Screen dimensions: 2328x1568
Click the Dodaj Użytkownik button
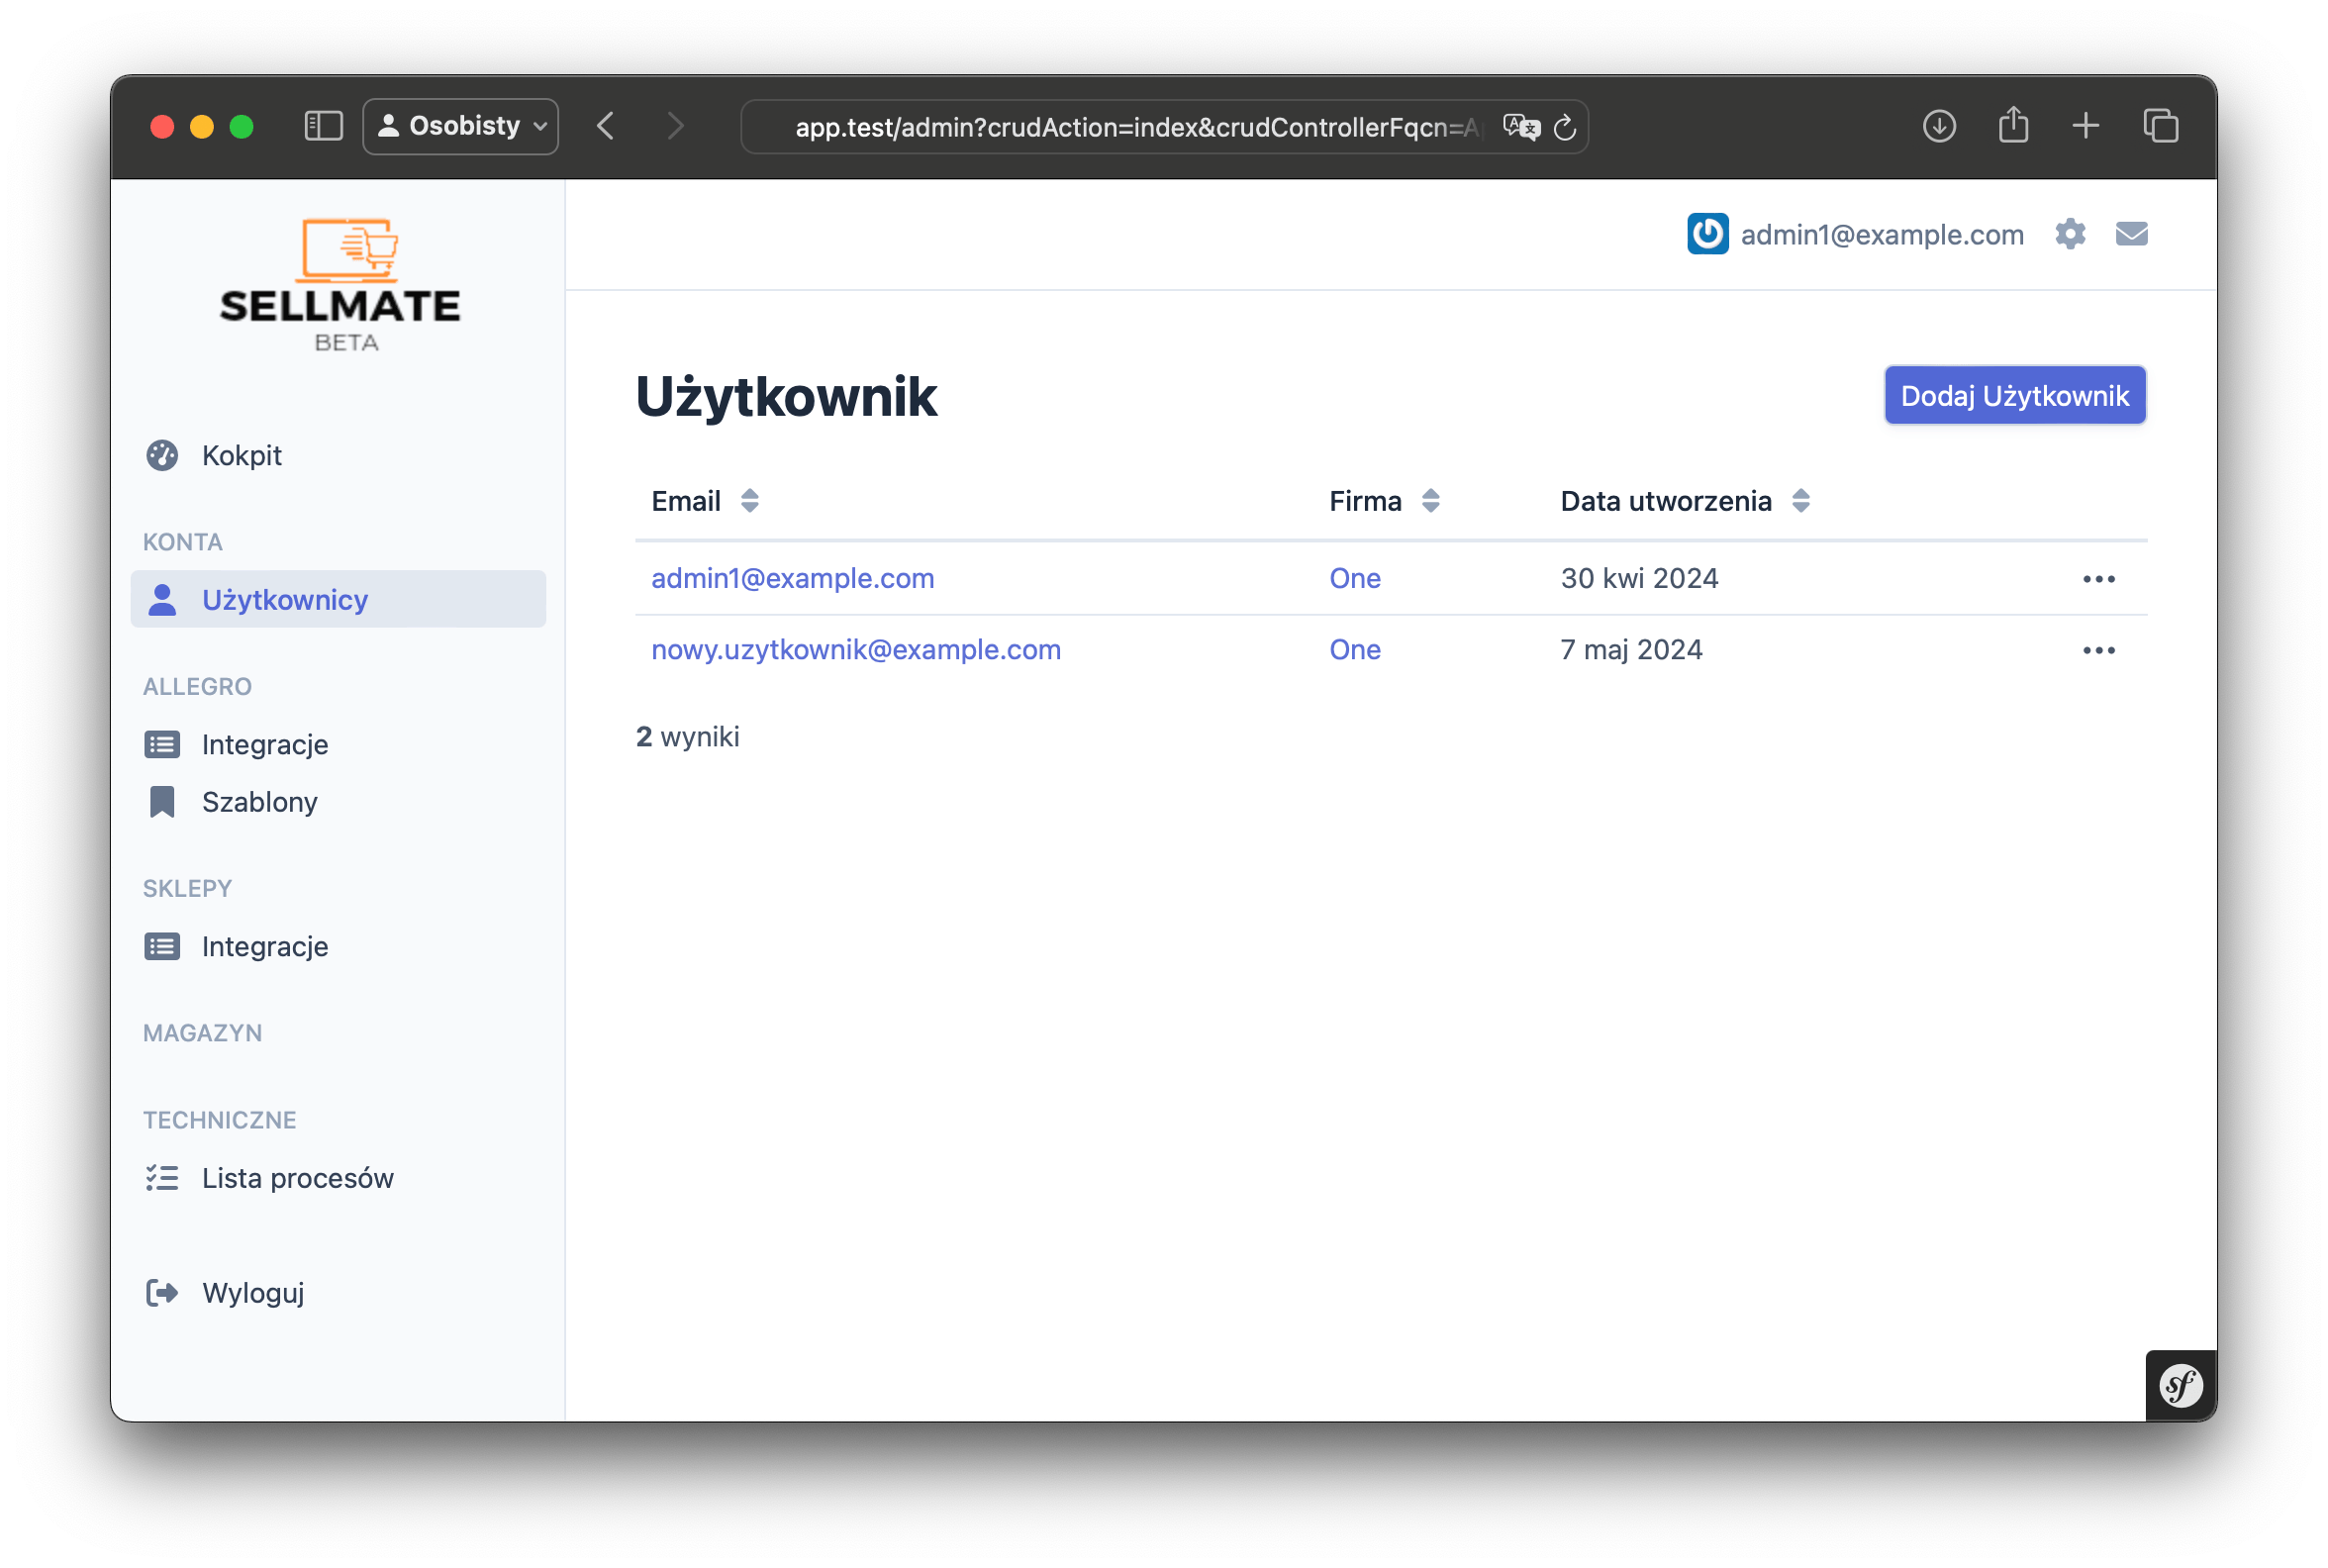2014,396
